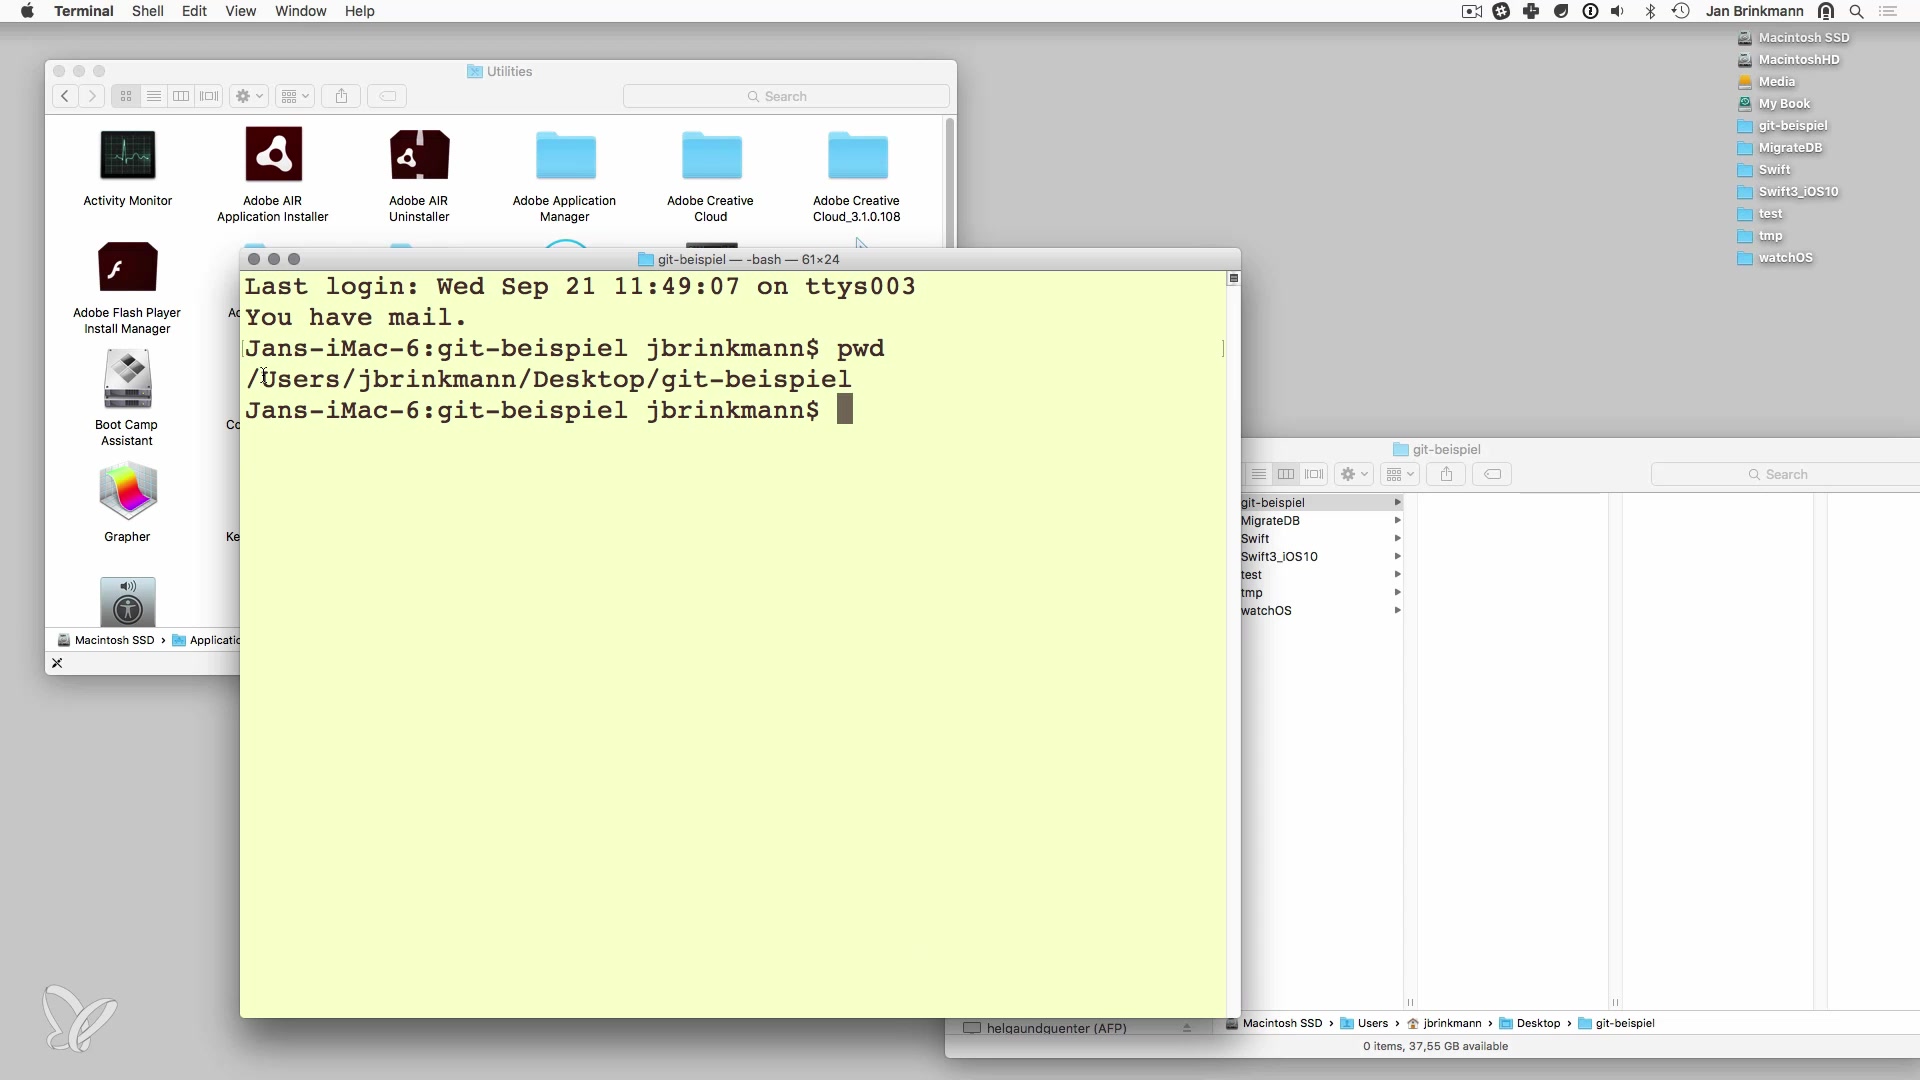The height and width of the screenshot is (1080, 1920).
Task: Click the Share button in Utilities toolbar
Action: 341,96
